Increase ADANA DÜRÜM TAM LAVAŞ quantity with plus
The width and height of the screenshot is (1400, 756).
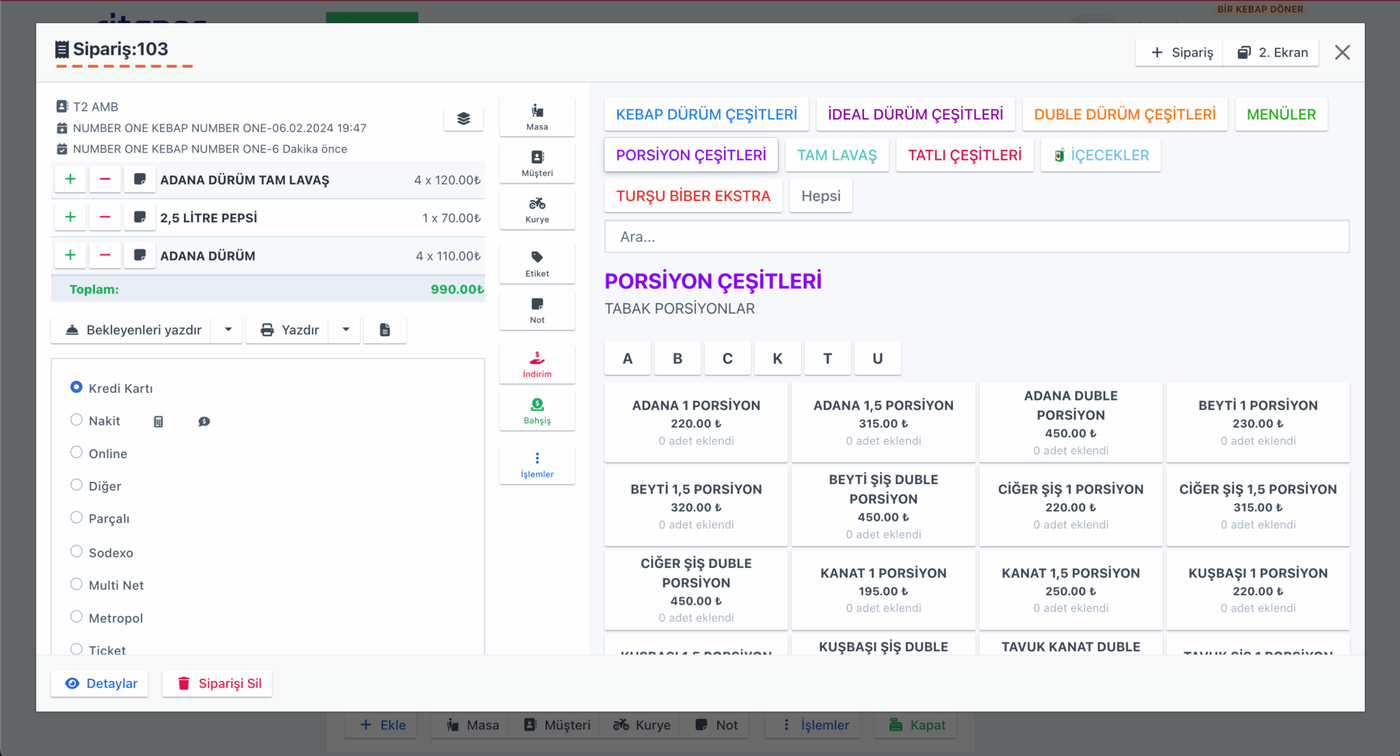pos(70,179)
